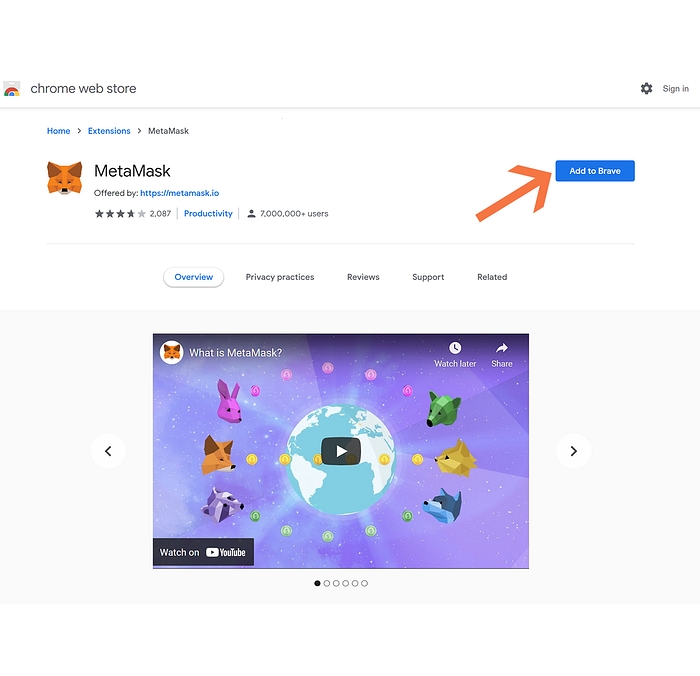
Task: Click the Chrome Web Store logo
Action: point(12,88)
